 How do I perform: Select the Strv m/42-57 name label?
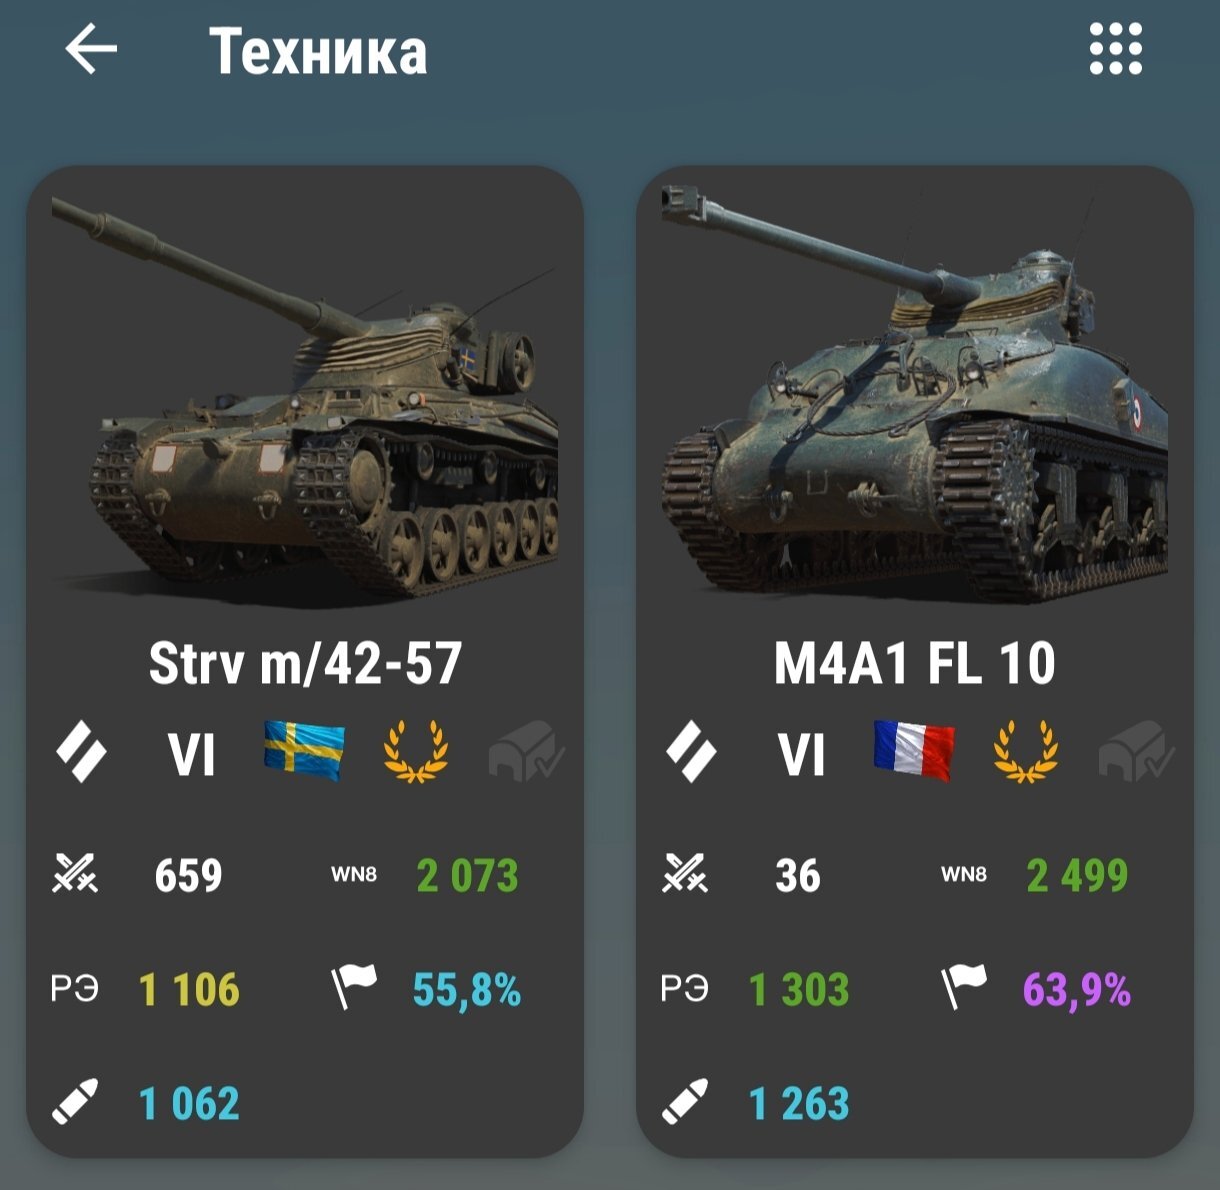[x=305, y=663]
